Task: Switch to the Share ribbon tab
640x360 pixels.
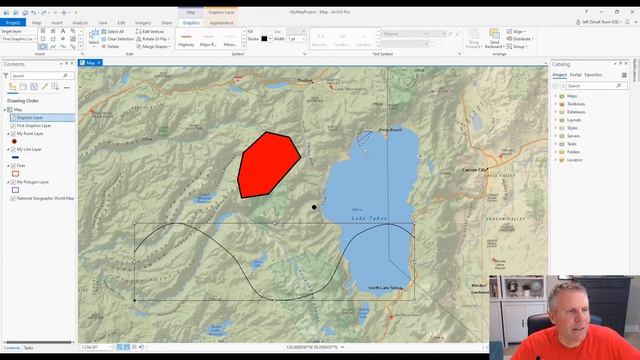Action: (167, 23)
